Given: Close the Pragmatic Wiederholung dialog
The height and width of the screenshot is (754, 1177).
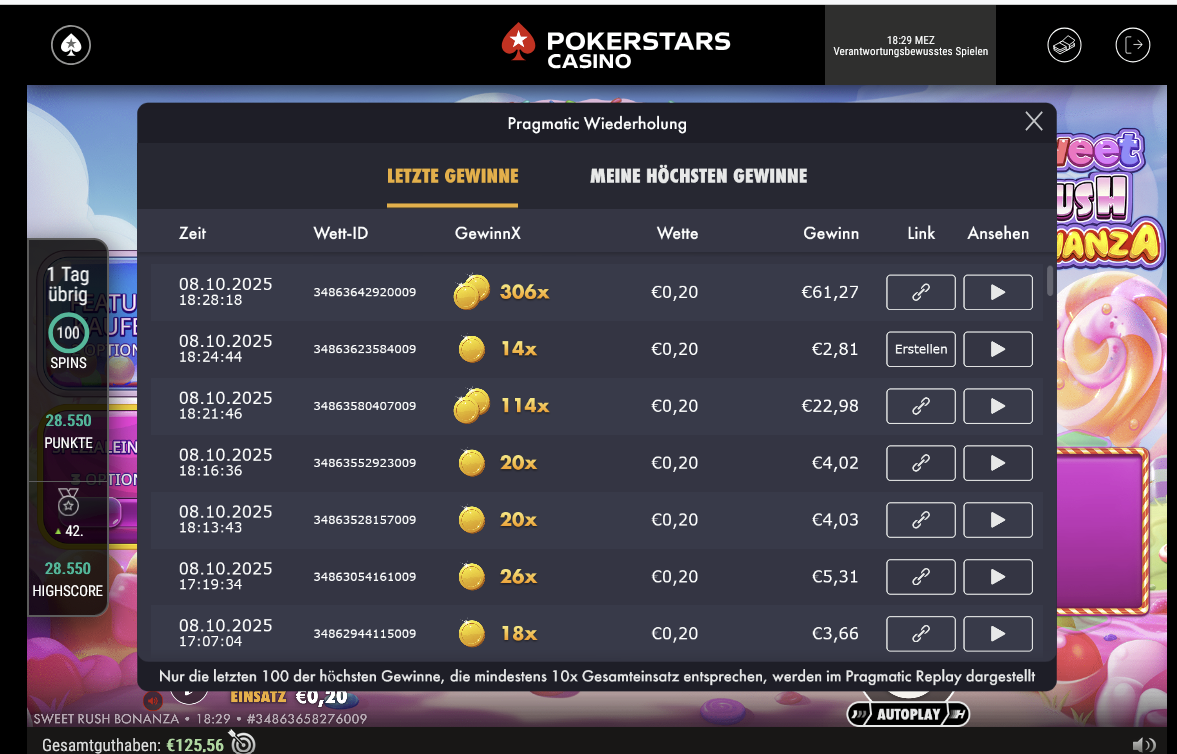Looking at the screenshot, I should pyautogui.click(x=1034, y=122).
